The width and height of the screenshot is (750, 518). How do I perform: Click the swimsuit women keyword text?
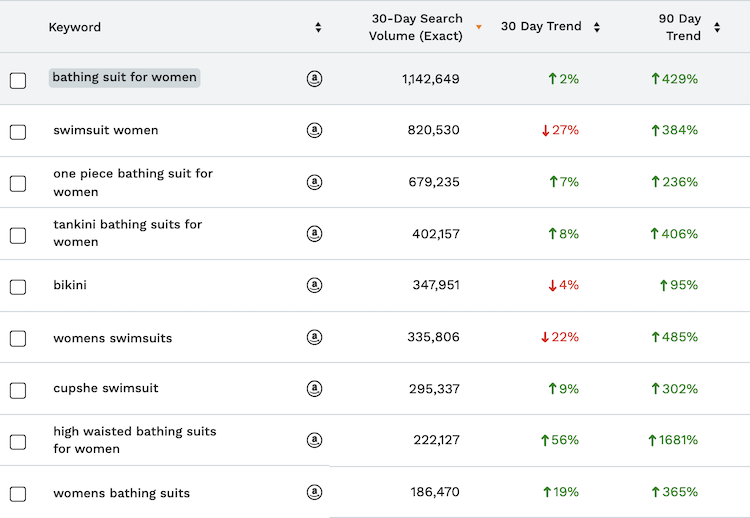105,130
